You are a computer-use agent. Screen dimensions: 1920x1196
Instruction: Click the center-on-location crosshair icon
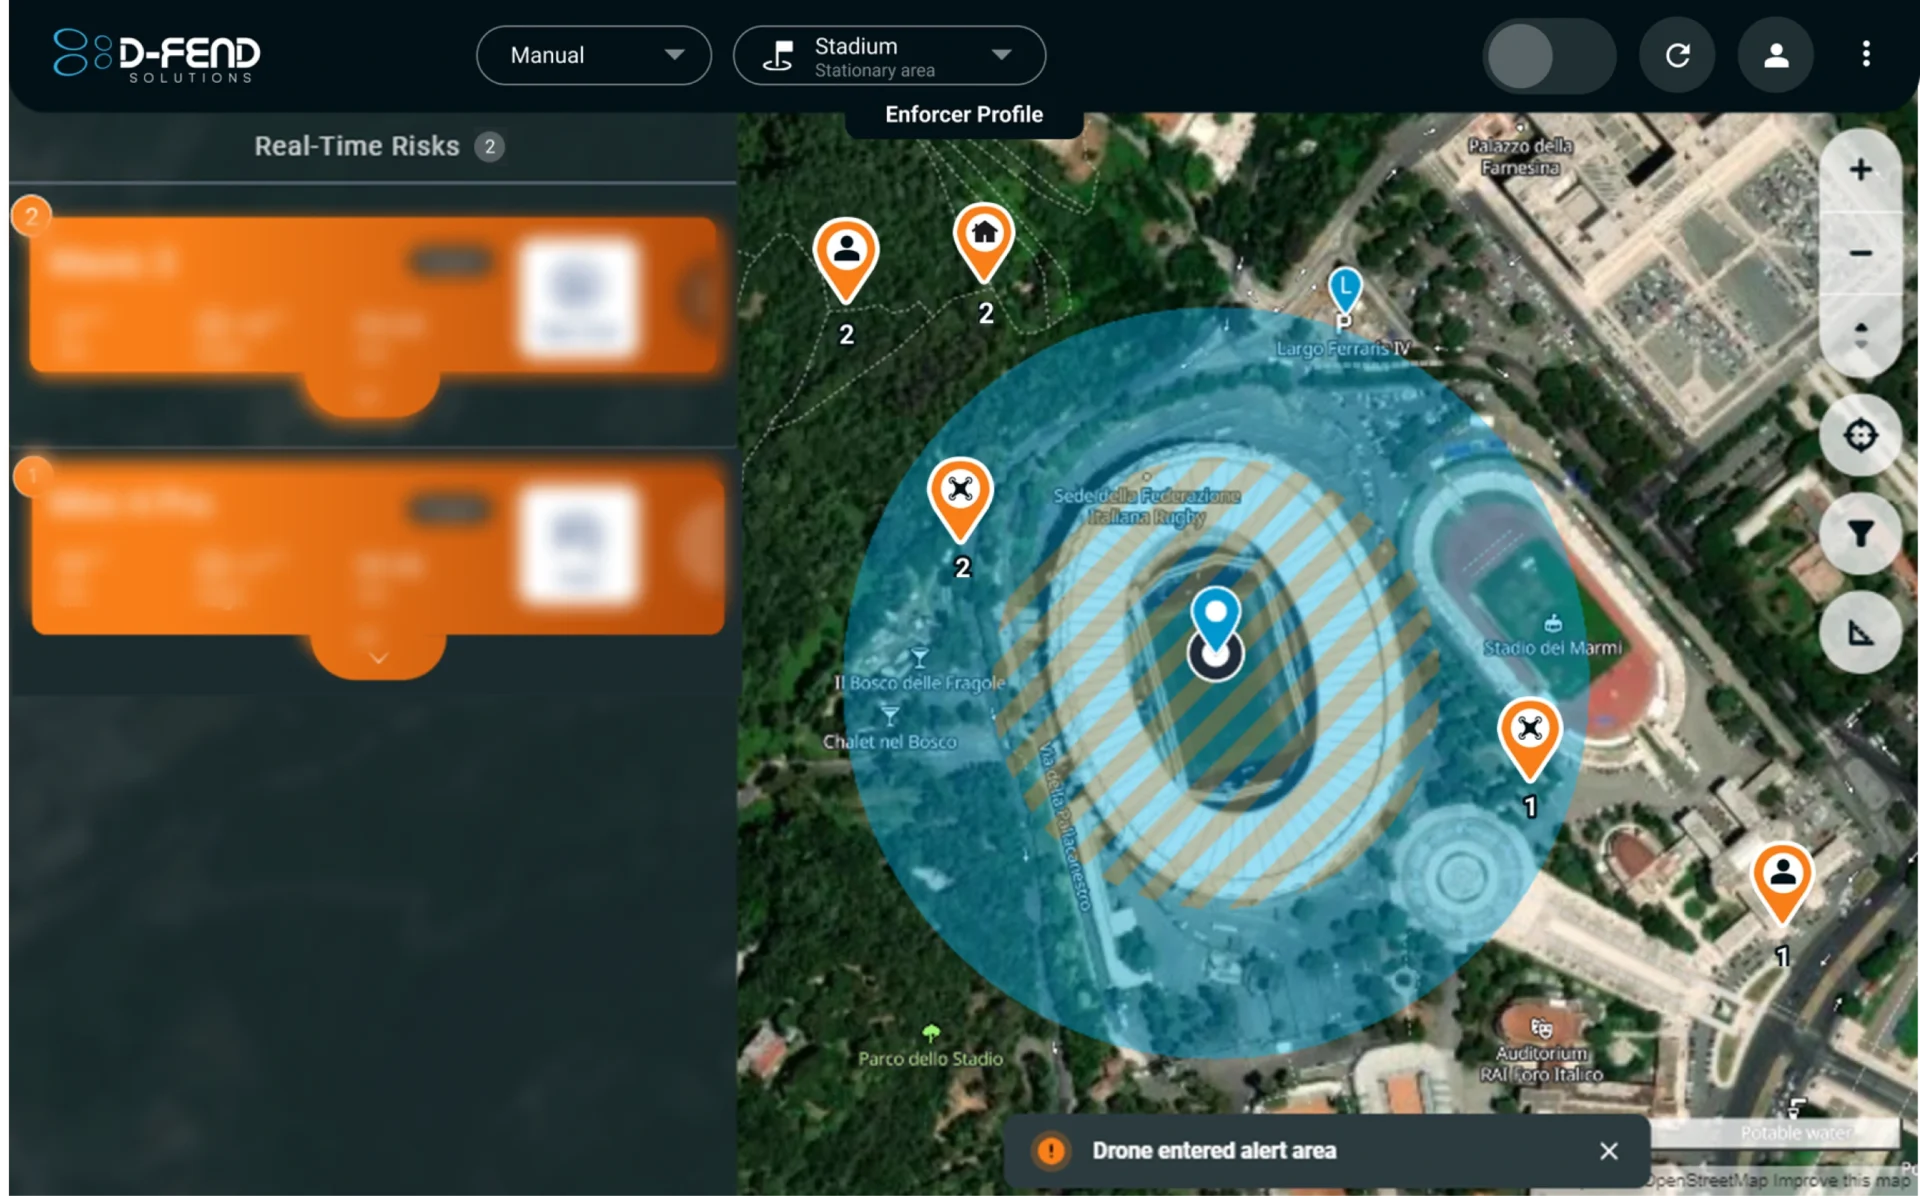click(1860, 436)
